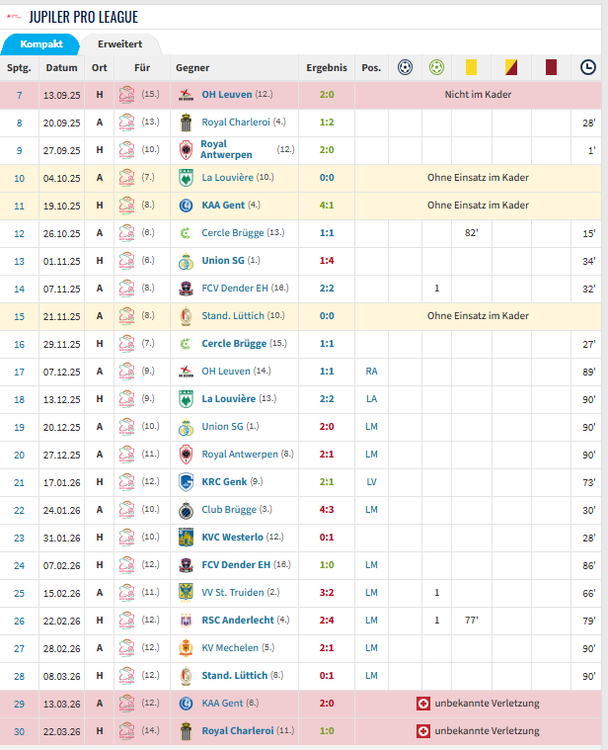608x750 pixels.
Task: Switch to the Kompakt tab
Action: (x=41, y=44)
